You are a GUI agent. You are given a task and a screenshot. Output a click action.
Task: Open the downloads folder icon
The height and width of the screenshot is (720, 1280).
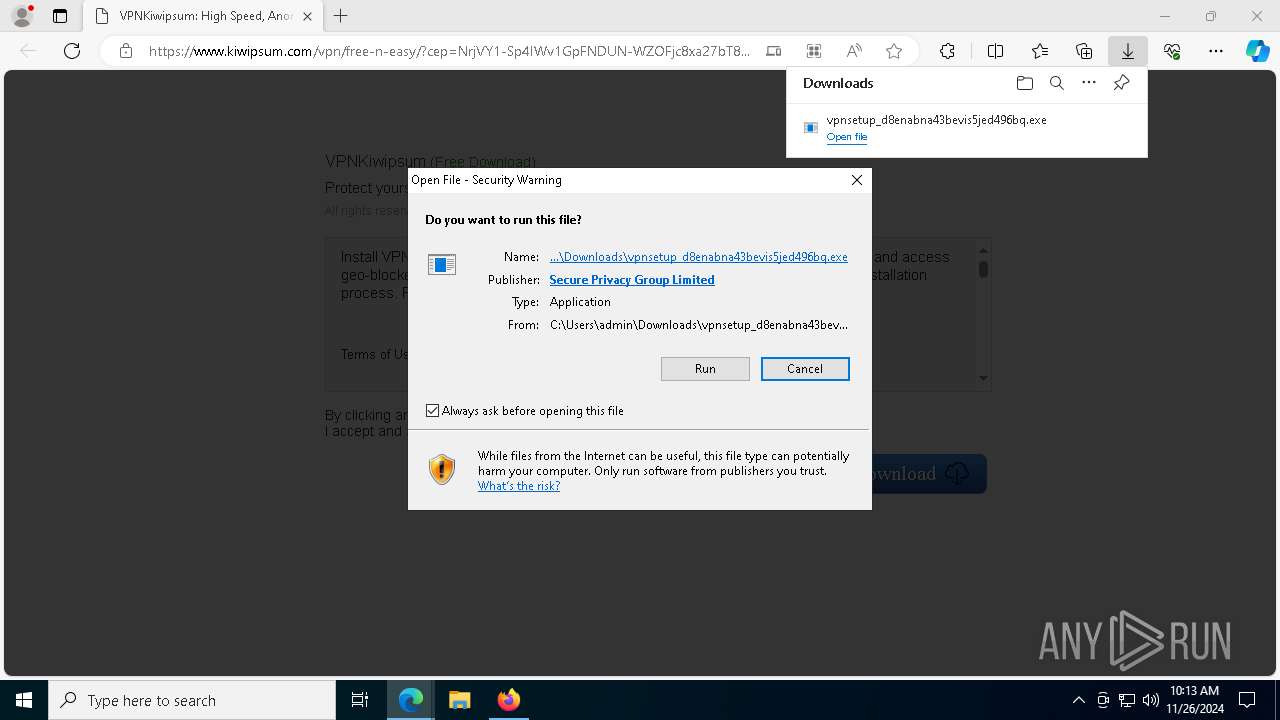pyautogui.click(x=1025, y=83)
